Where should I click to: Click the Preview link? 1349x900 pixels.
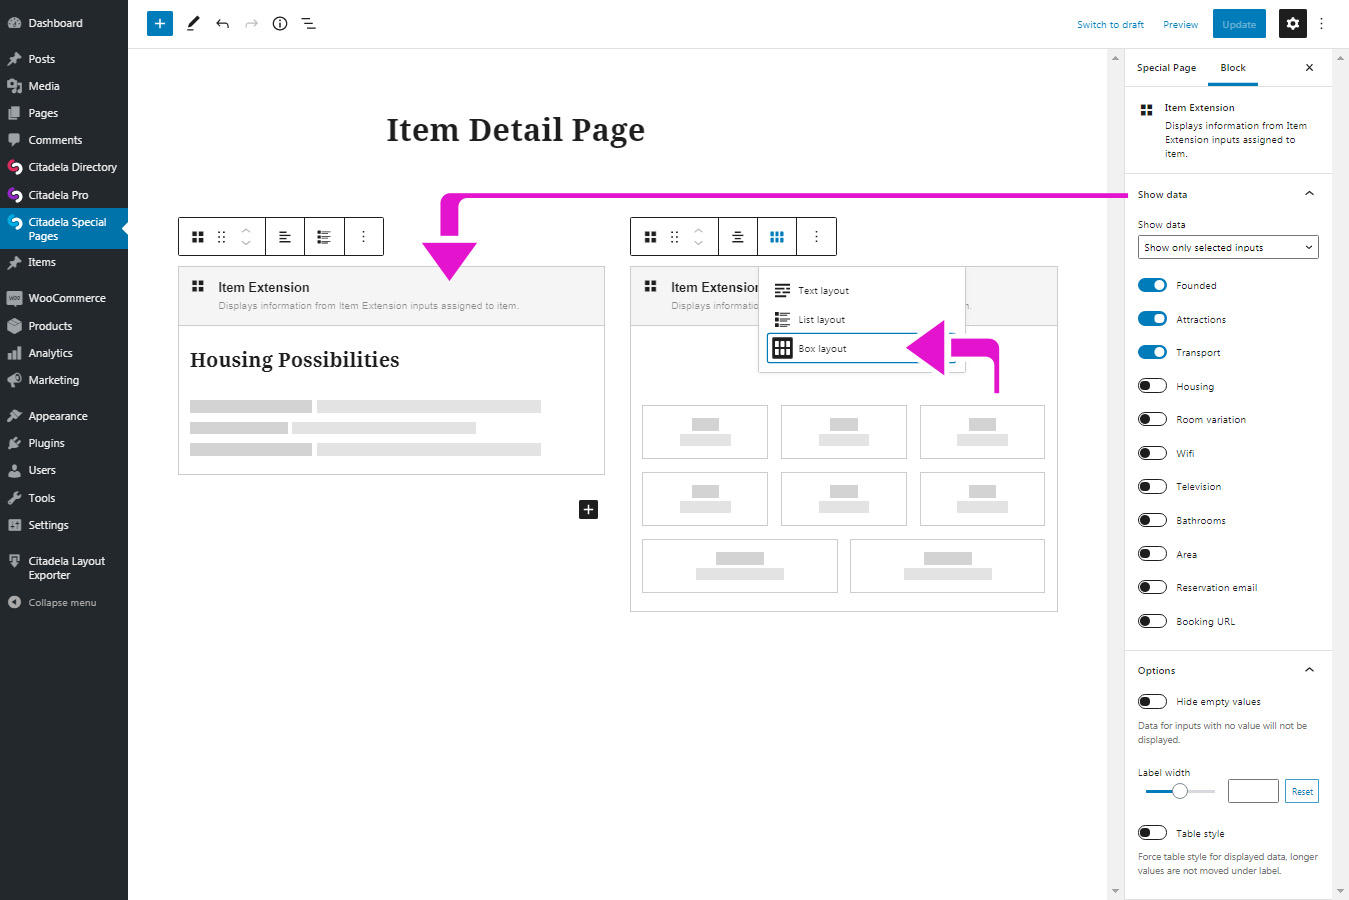[x=1180, y=24]
